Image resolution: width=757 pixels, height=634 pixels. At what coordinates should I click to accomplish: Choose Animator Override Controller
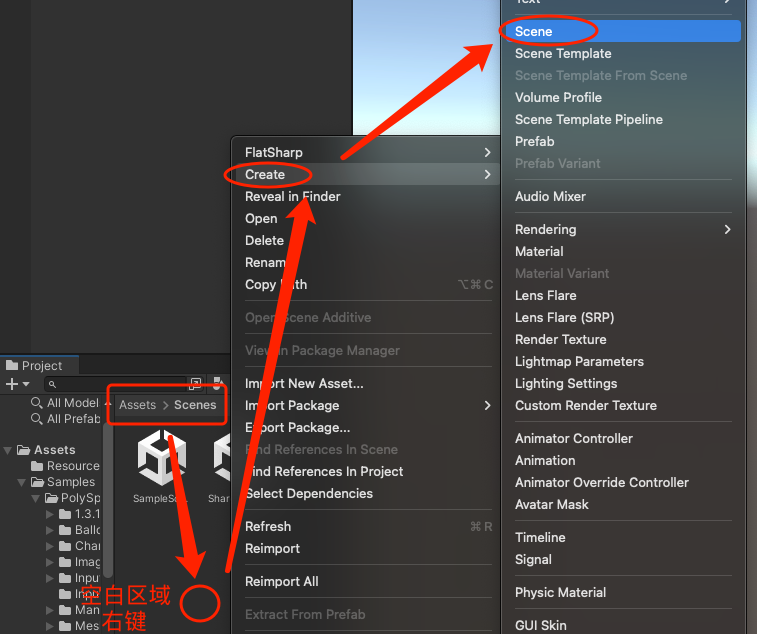pos(622,482)
